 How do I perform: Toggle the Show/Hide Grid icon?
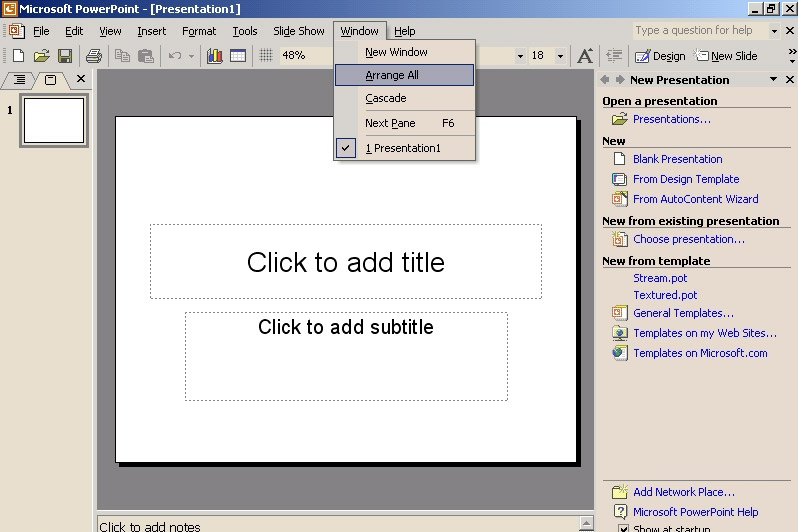(267, 56)
